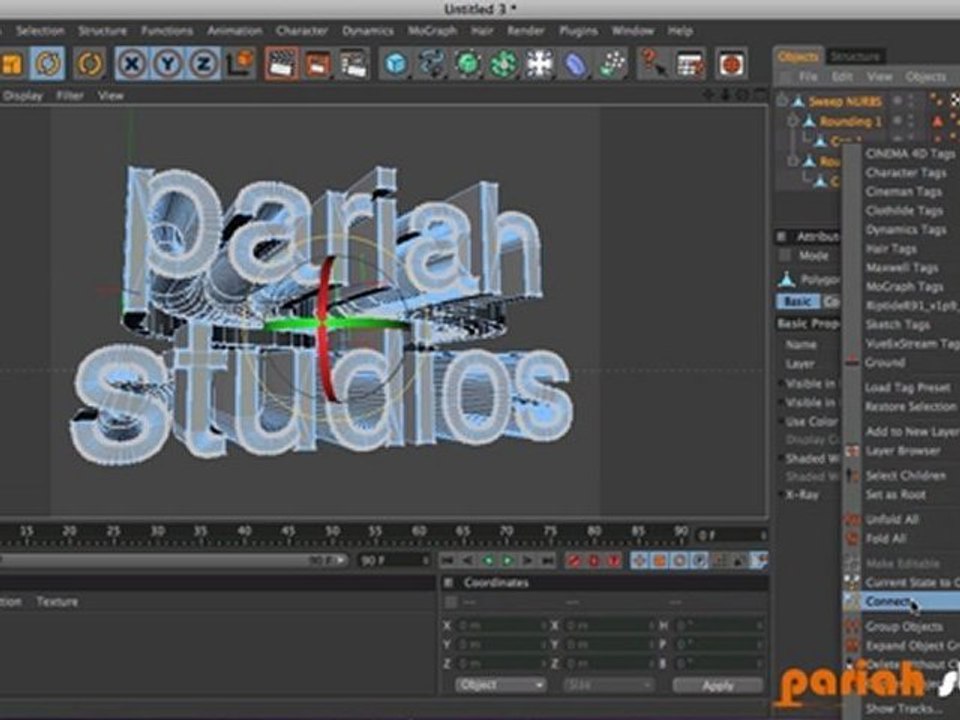
Task: Open the deformer capsule icon
Action: click(x=576, y=64)
